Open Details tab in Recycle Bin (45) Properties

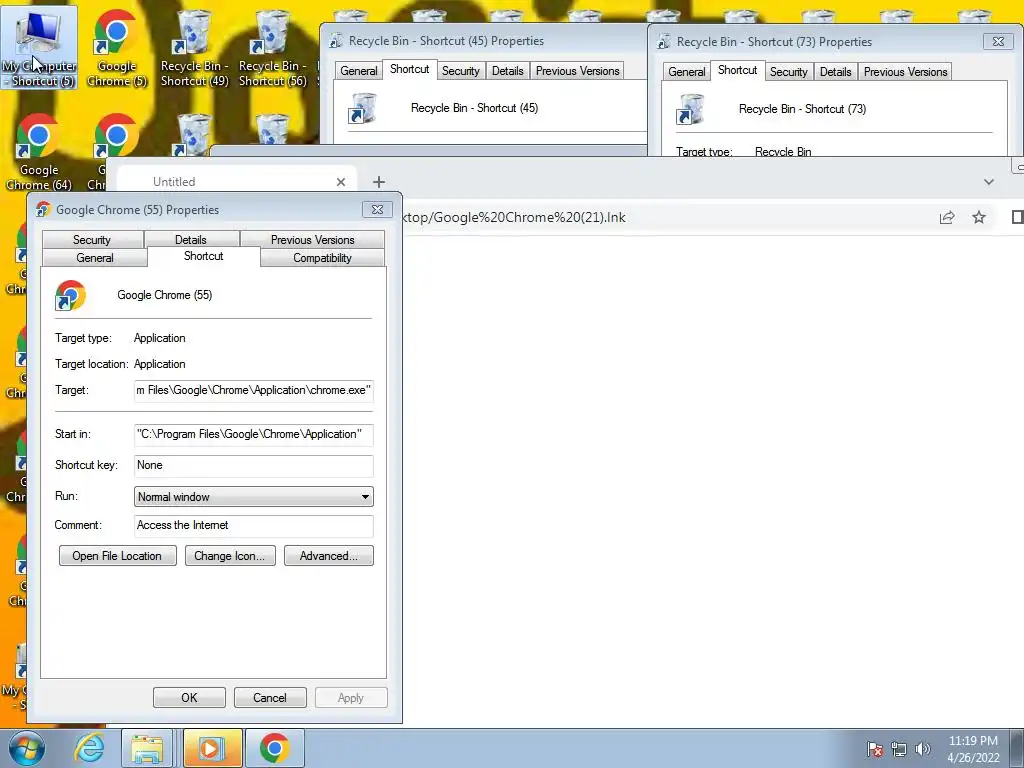click(x=507, y=71)
